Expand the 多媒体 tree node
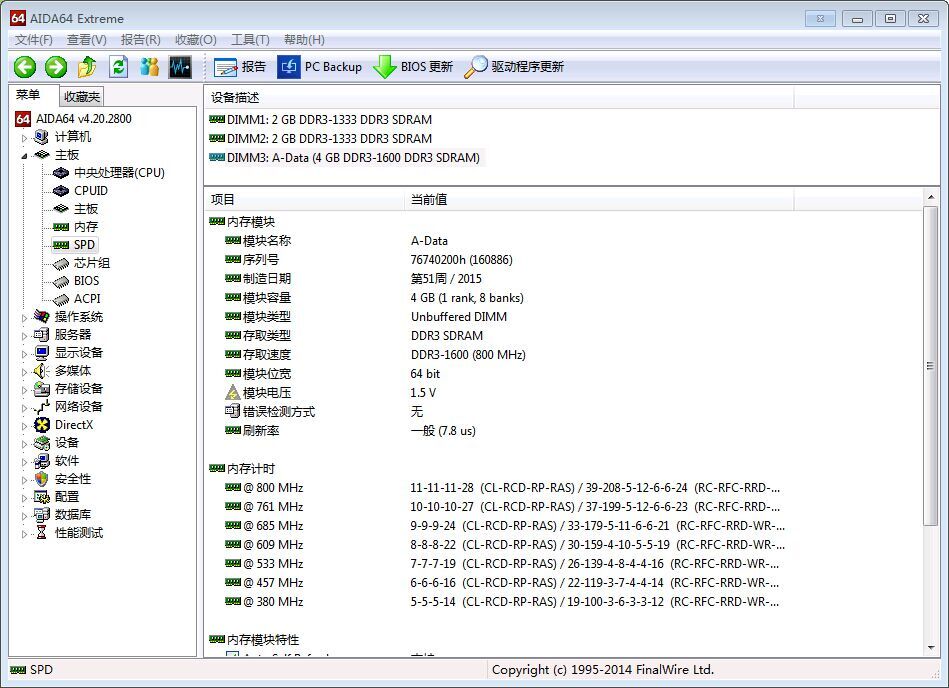This screenshot has height=688, width=949. pos(24,372)
